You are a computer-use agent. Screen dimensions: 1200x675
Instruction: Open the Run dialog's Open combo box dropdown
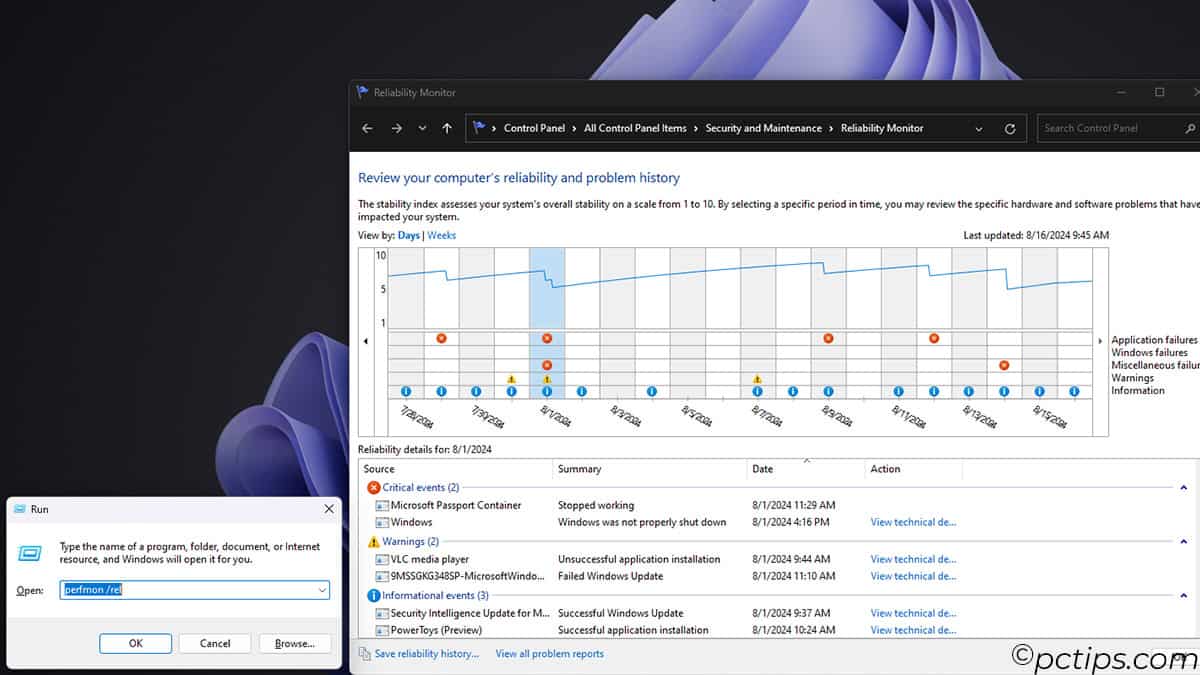pyautogui.click(x=320, y=590)
